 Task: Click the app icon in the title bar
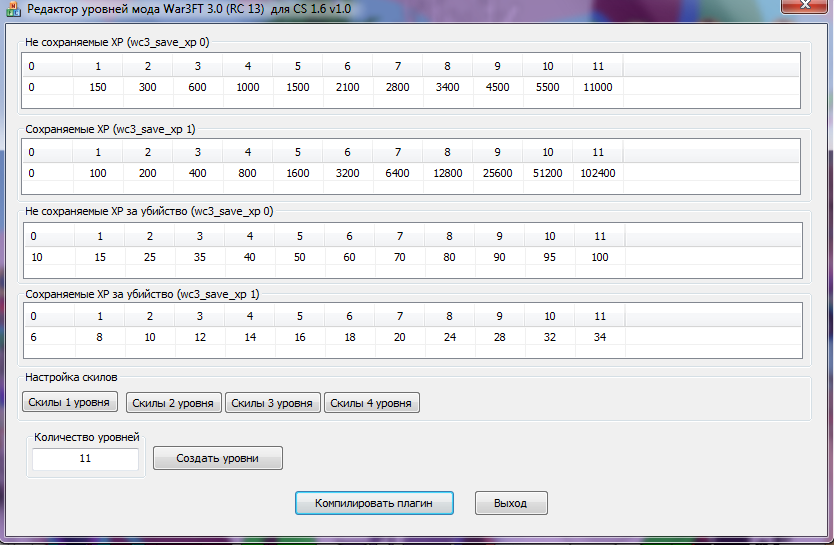13,9
